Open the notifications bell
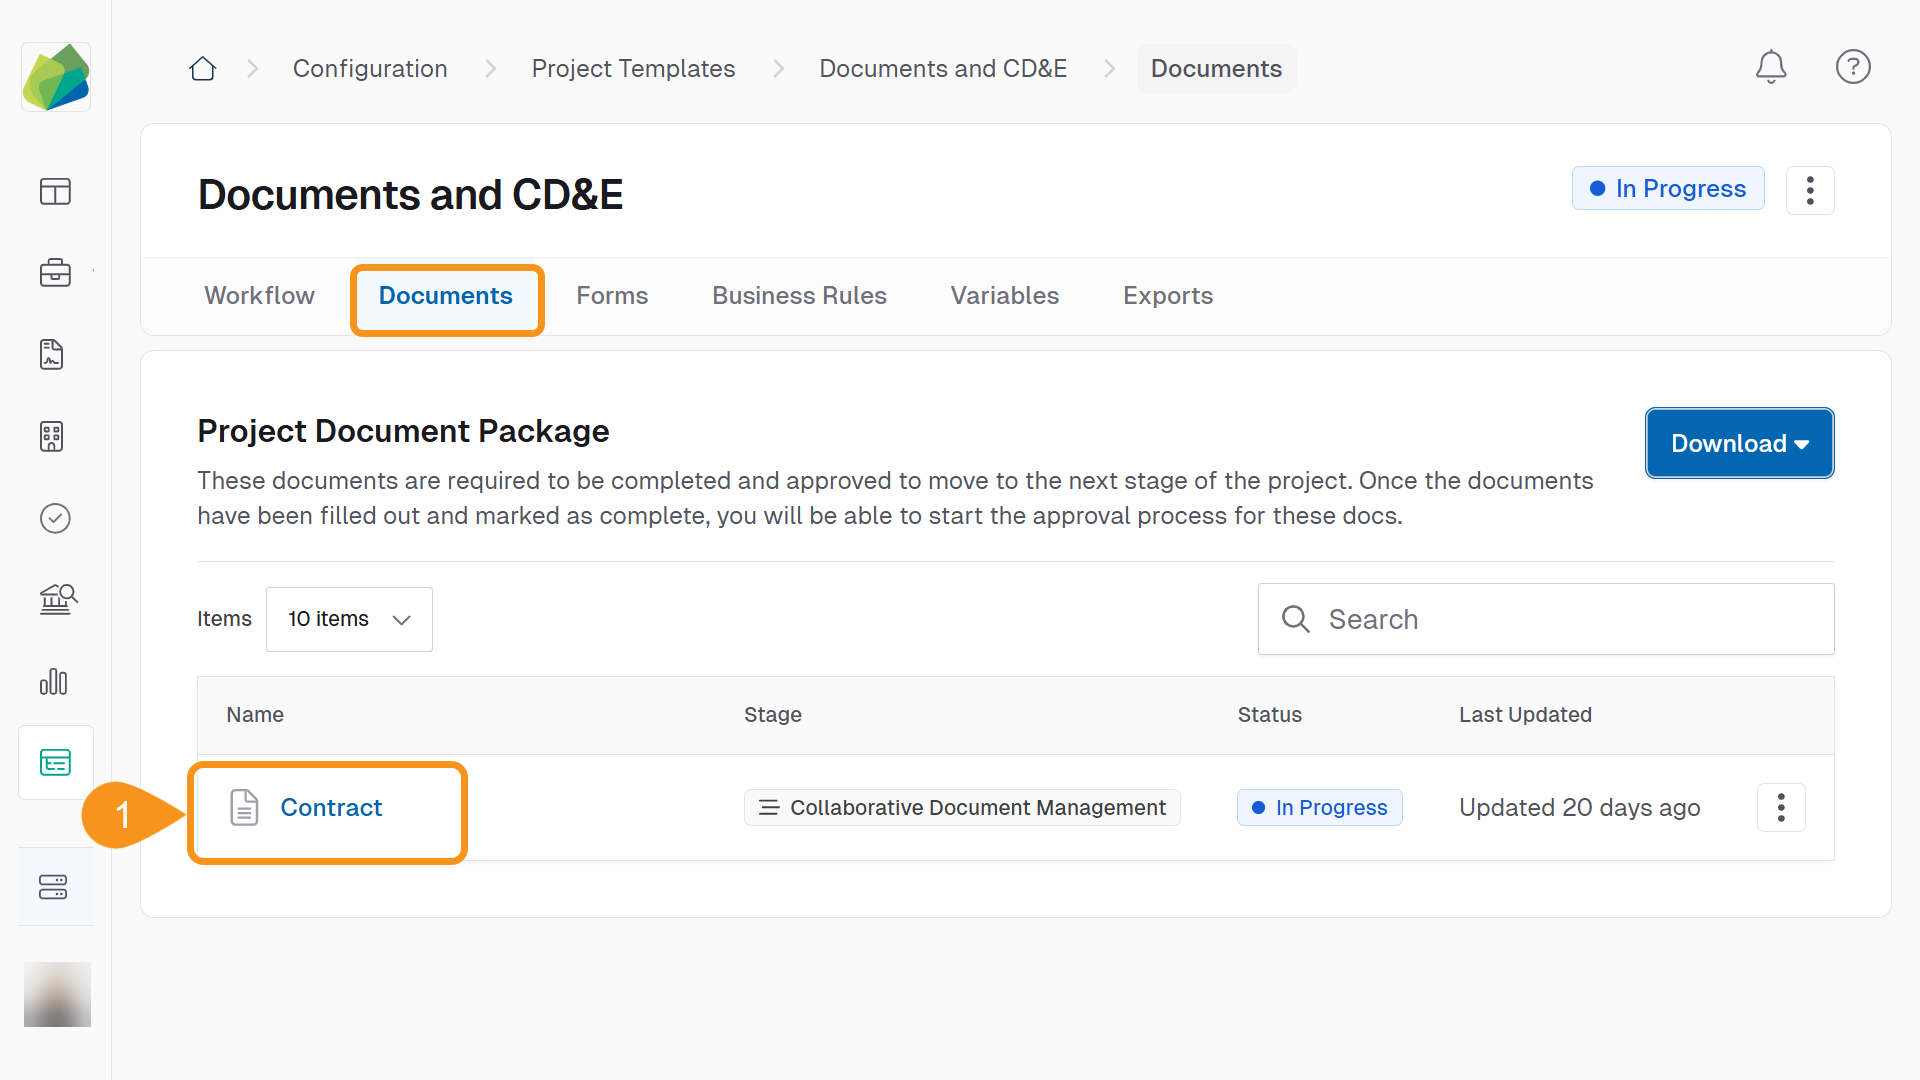Image resolution: width=1920 pixels, height=1080 pixels. tap(1771, 67)
